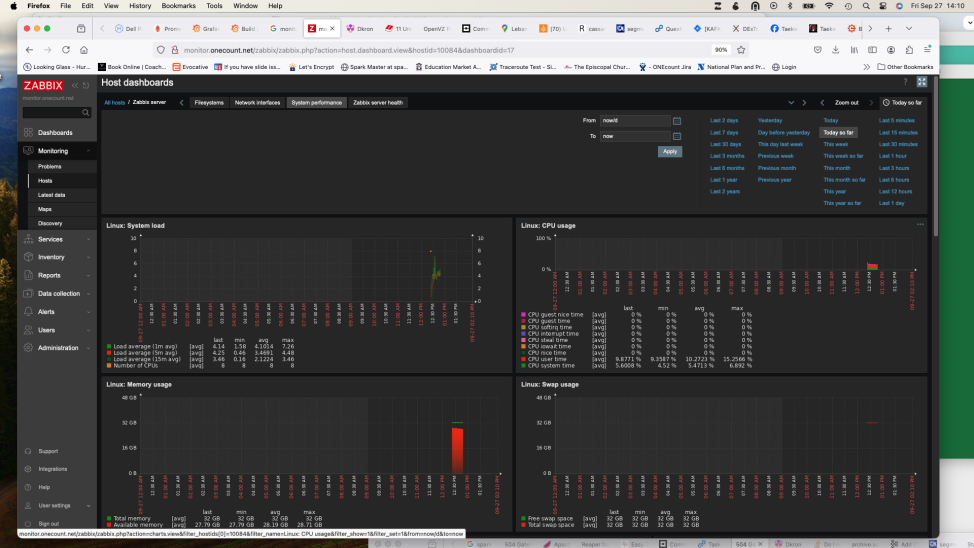Click the All hosts breadcrumb link
This screenshot has height=548, width=974.
tap(114, 102)
